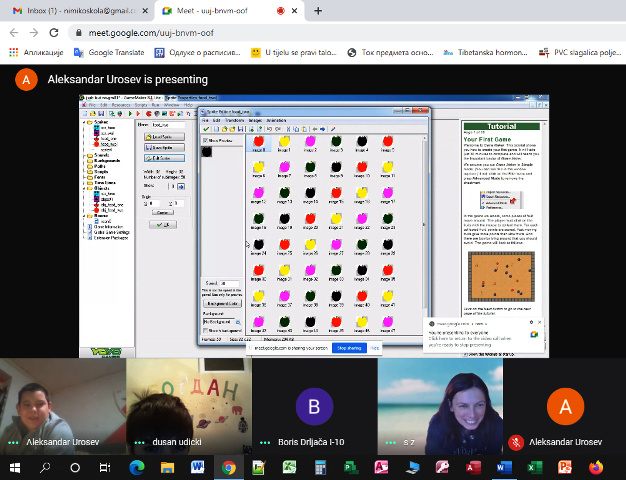Confirm changes with Sprite Editor green checkmark
Screen dimensions: 626x480
coord(206,129)
